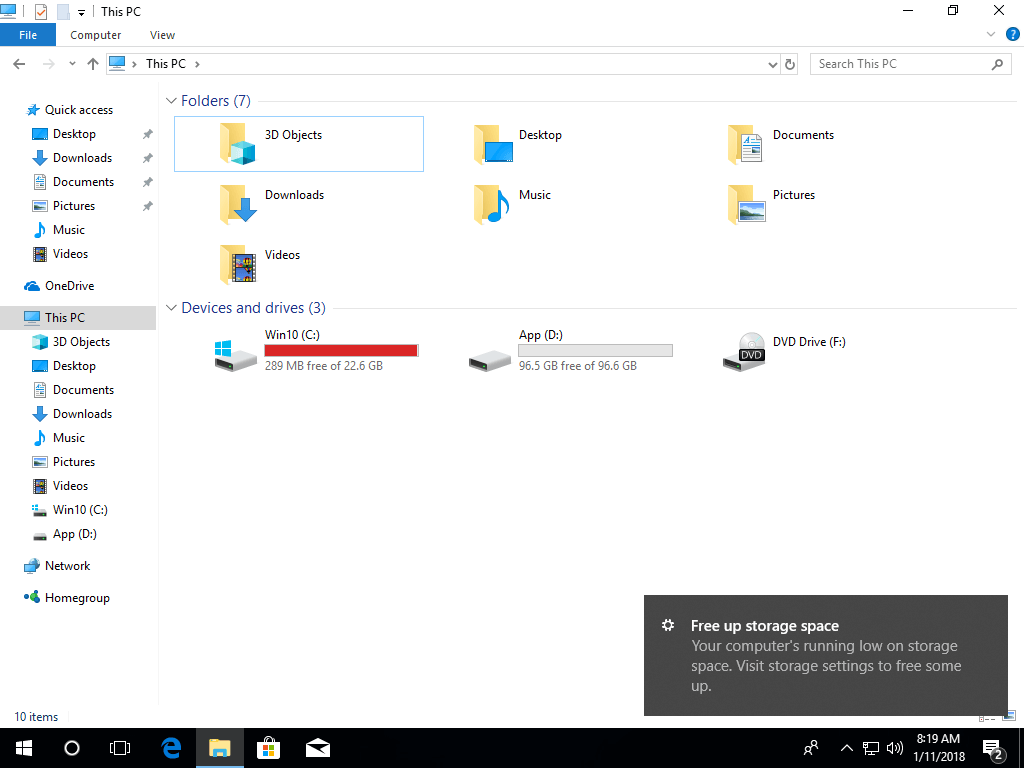Screen dimensions: 1024x768
Task: Click the Free up storage space notification
Action: pos(825,655)
